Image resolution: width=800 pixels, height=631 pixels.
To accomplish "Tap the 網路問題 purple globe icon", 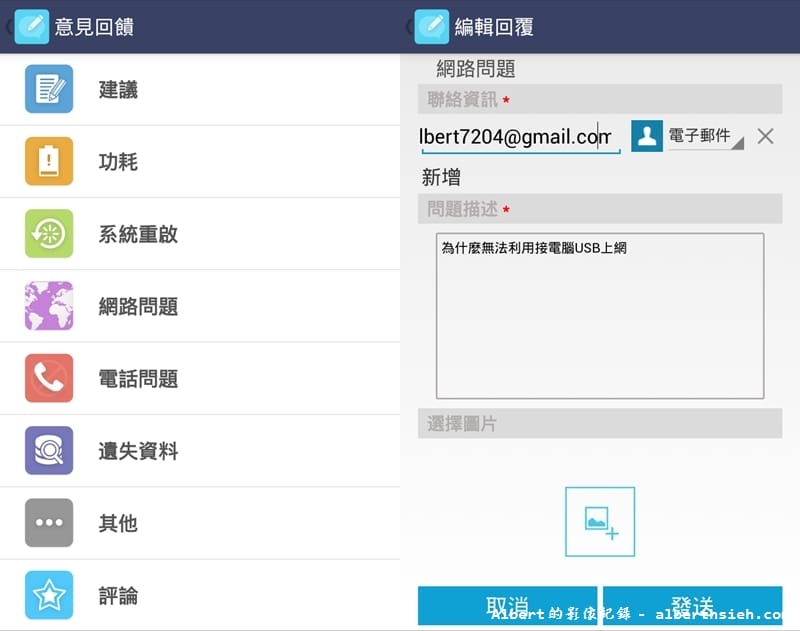I will (x=49, y=306).
